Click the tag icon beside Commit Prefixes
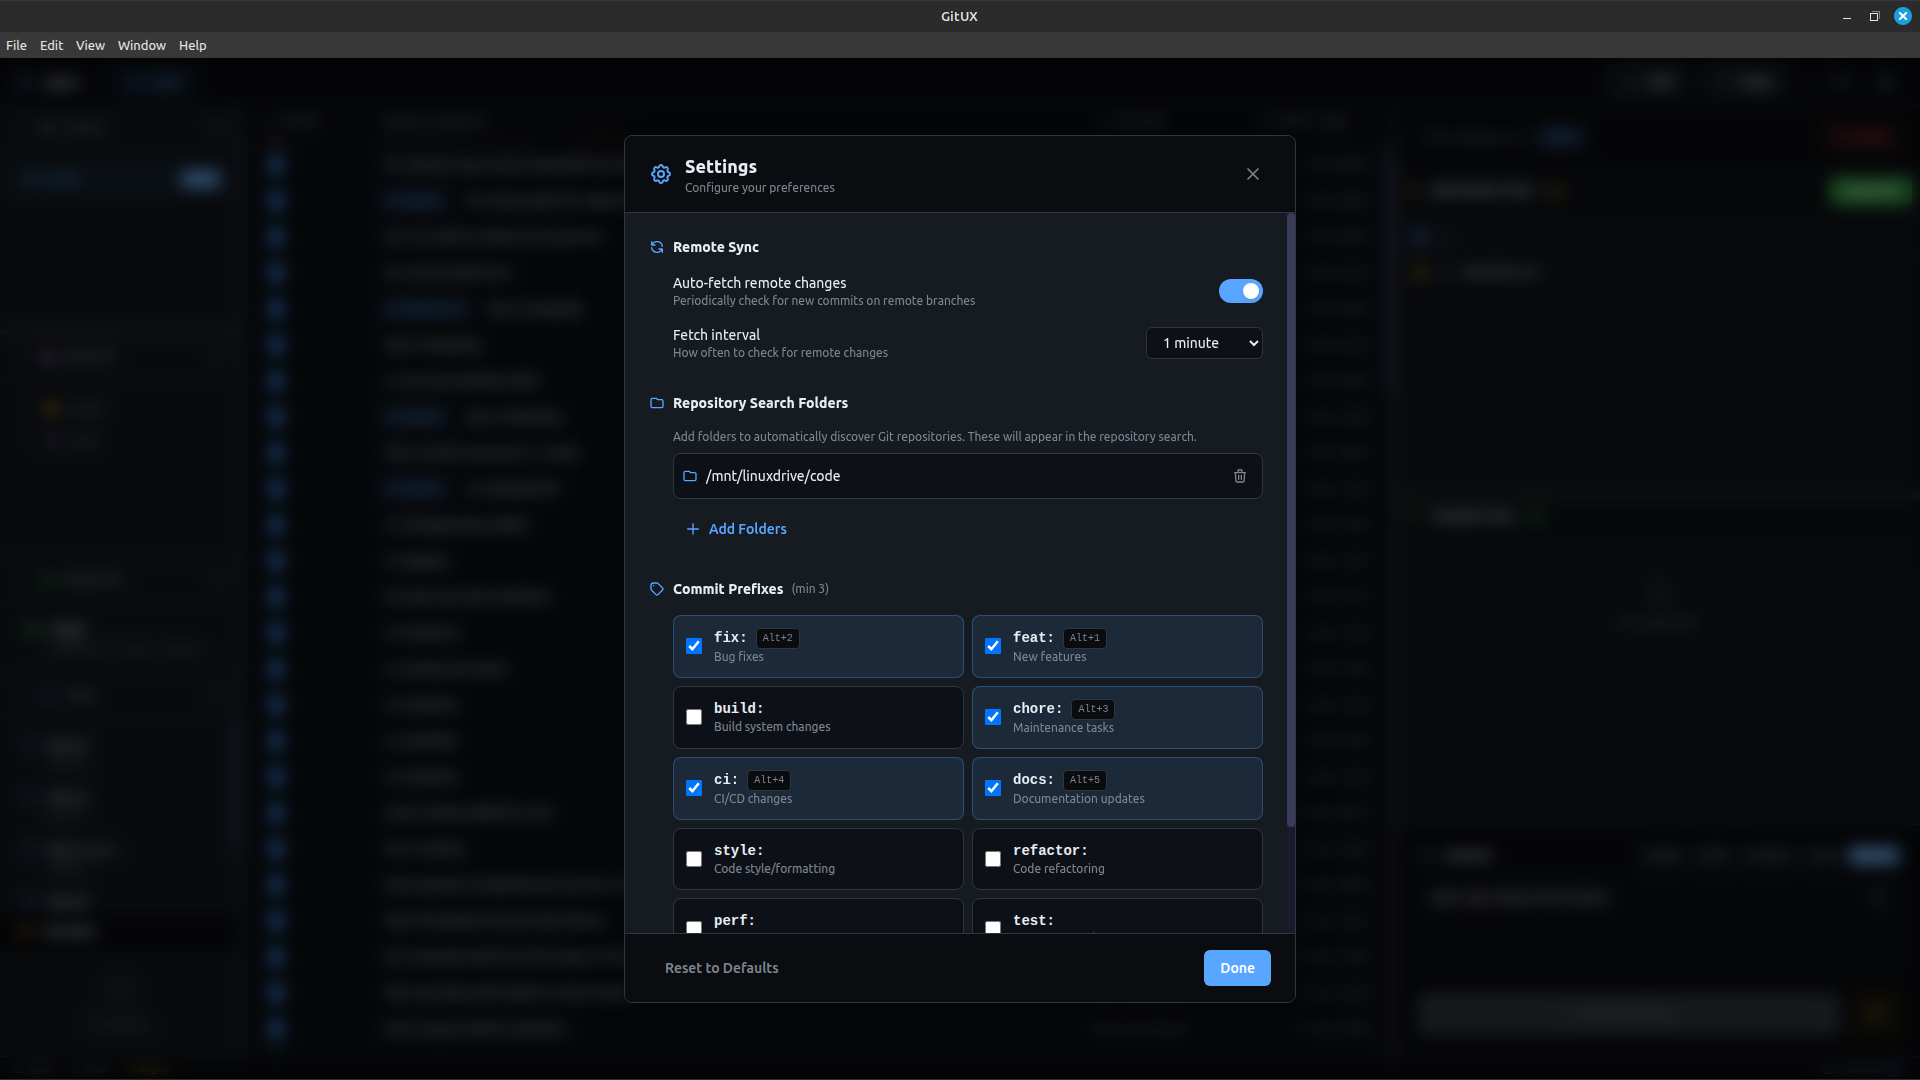 click(x=657, y=589)
